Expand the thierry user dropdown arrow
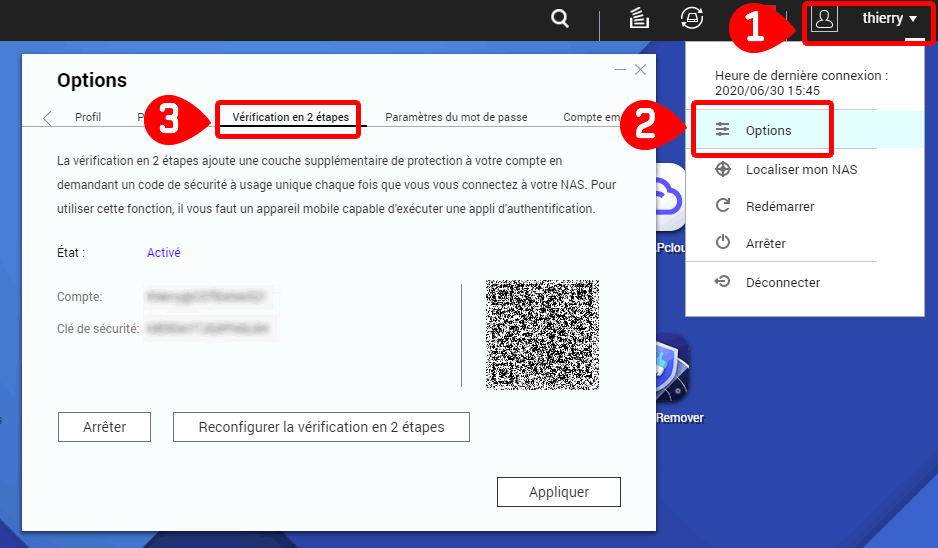 tap(913, 19)
